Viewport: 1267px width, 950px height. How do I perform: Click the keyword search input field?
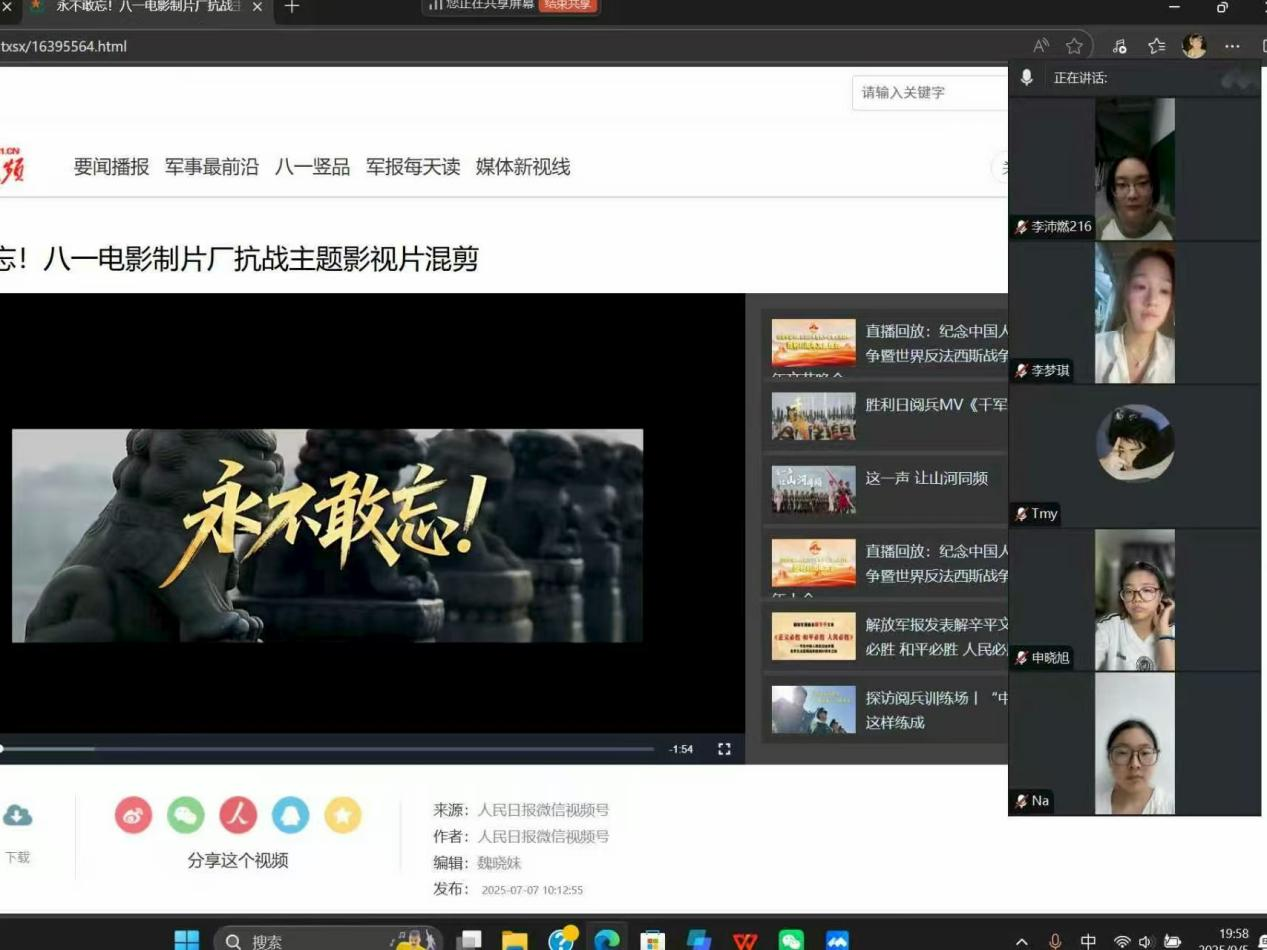click(930, 92)
